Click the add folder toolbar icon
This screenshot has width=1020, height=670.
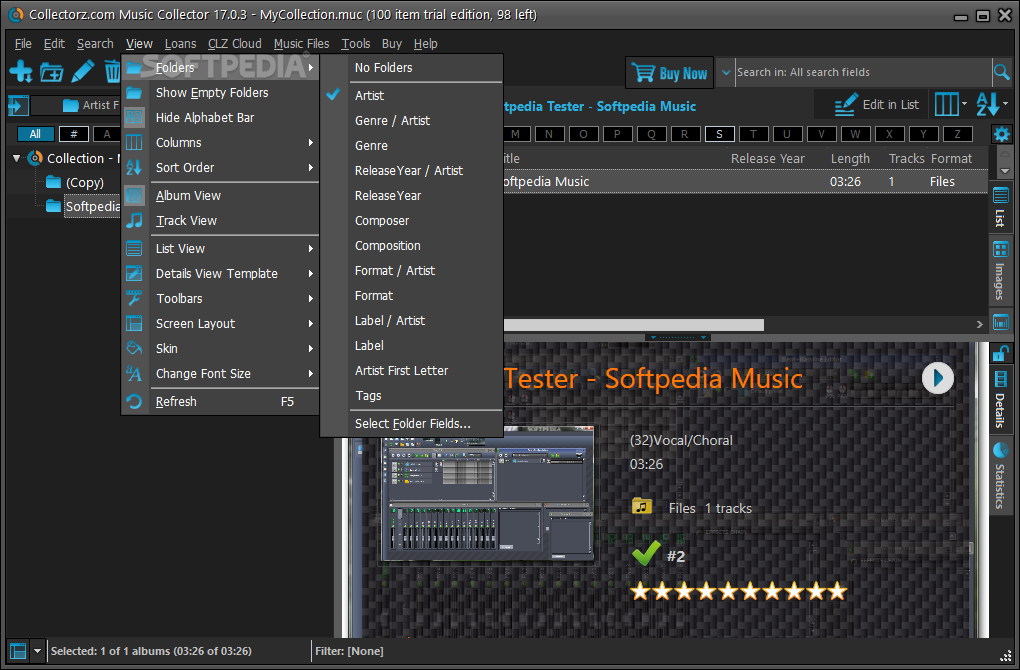51,72
